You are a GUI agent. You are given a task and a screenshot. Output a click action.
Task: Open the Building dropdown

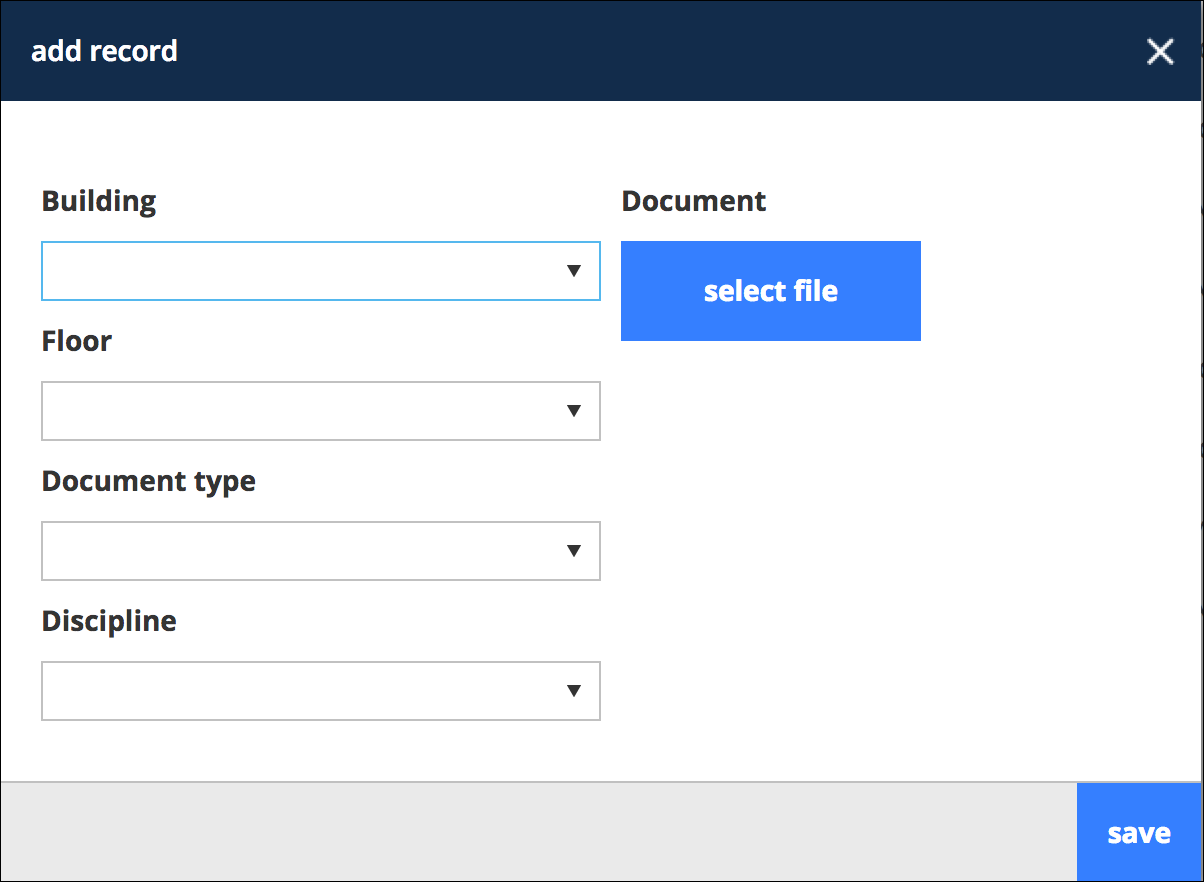pyautogui.click(x=321, y=271)
